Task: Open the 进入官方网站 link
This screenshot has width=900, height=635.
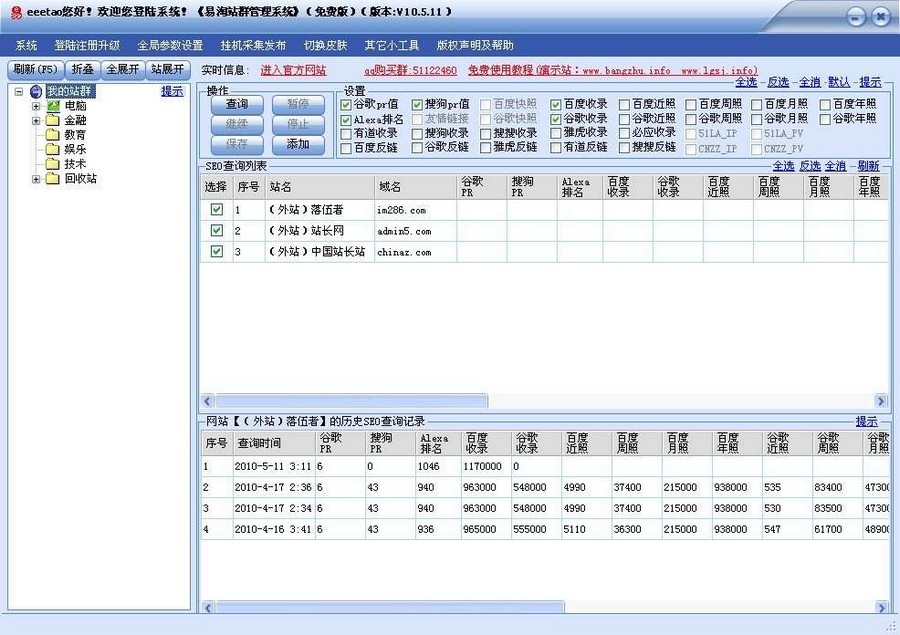Action: pos(293,71)
